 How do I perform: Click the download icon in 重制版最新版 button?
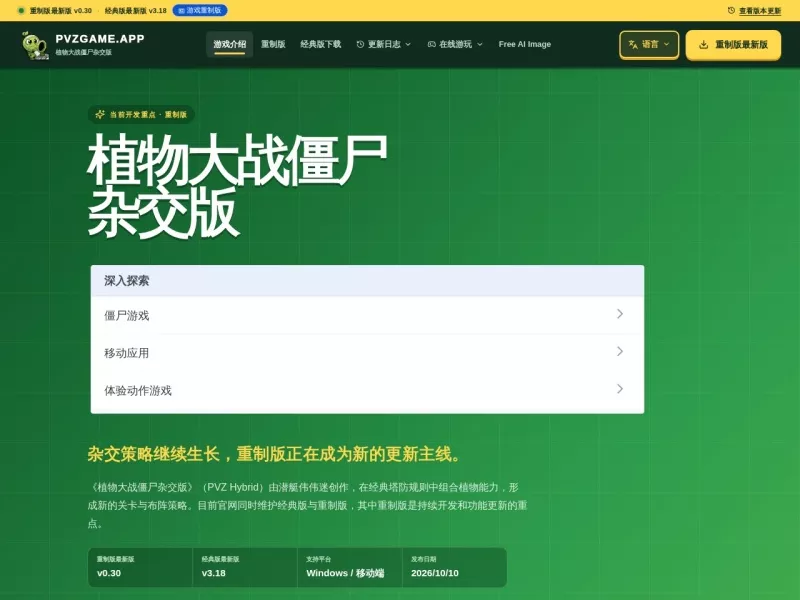[704, 44]
